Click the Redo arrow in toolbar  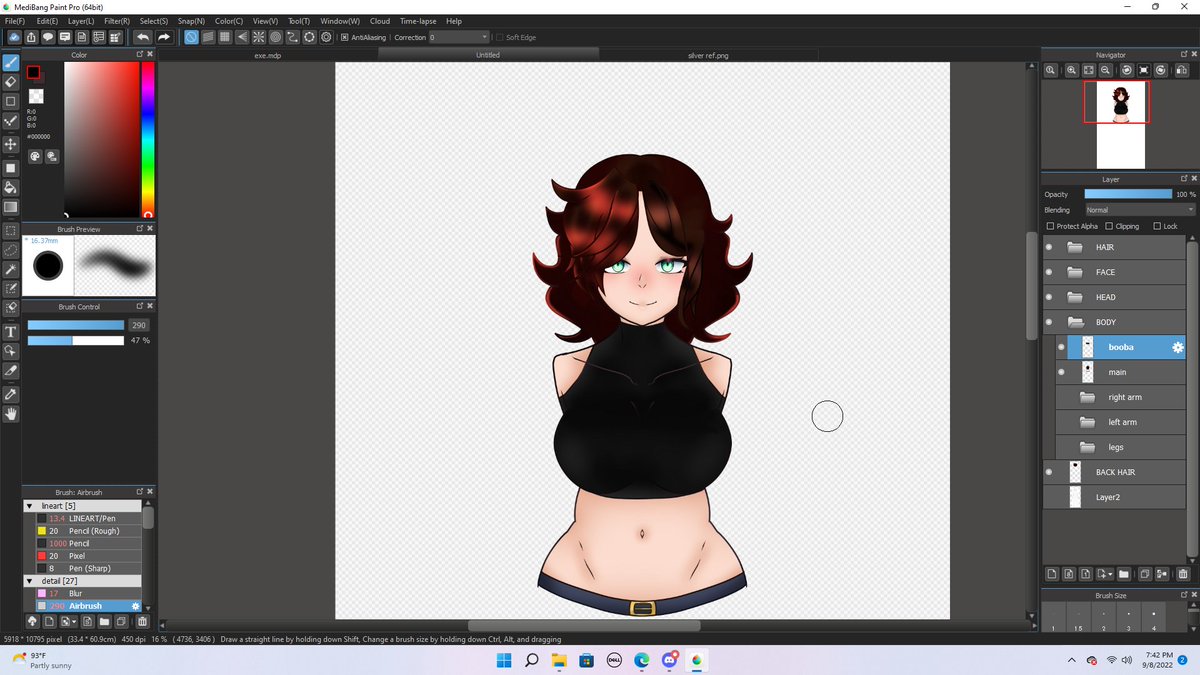164,37
